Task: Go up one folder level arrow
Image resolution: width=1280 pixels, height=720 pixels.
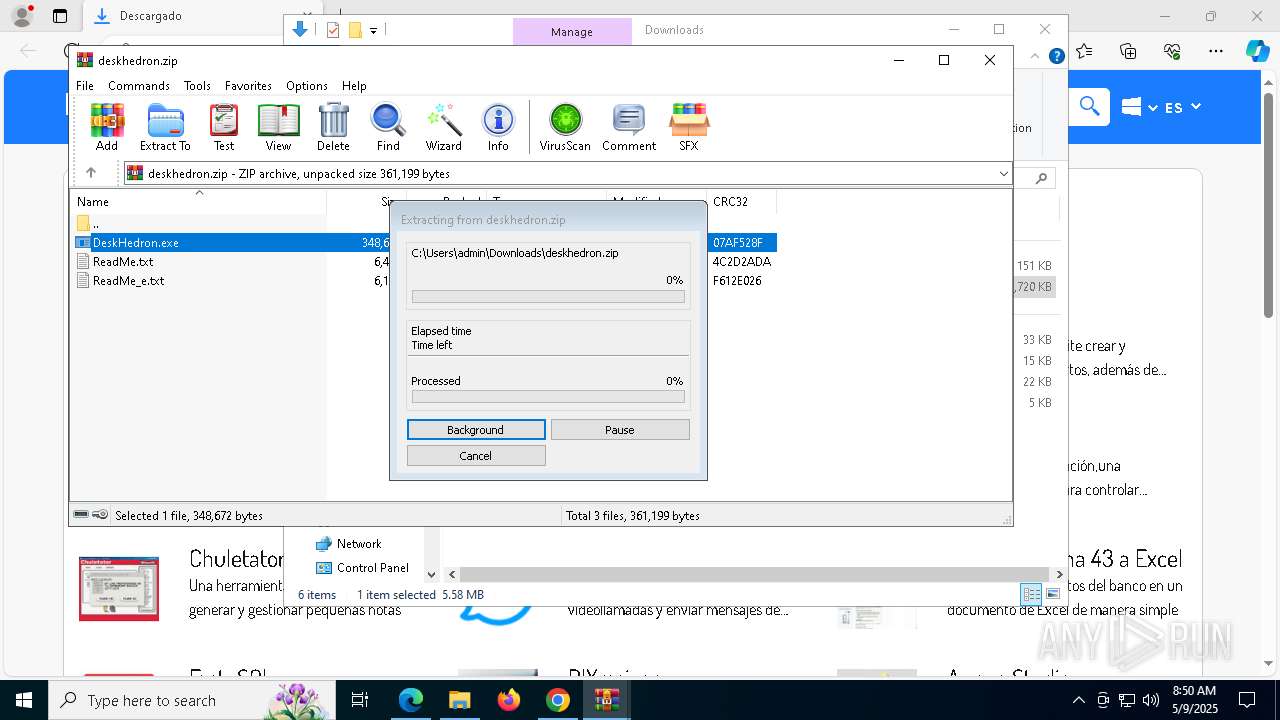Action: tap(91, 173)
